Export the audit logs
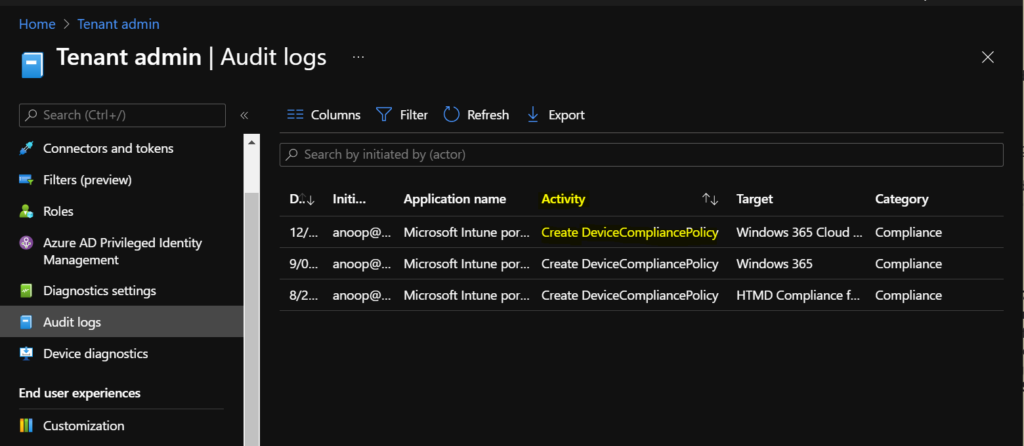The image size is (1024, 446). [x=556, y=115]
